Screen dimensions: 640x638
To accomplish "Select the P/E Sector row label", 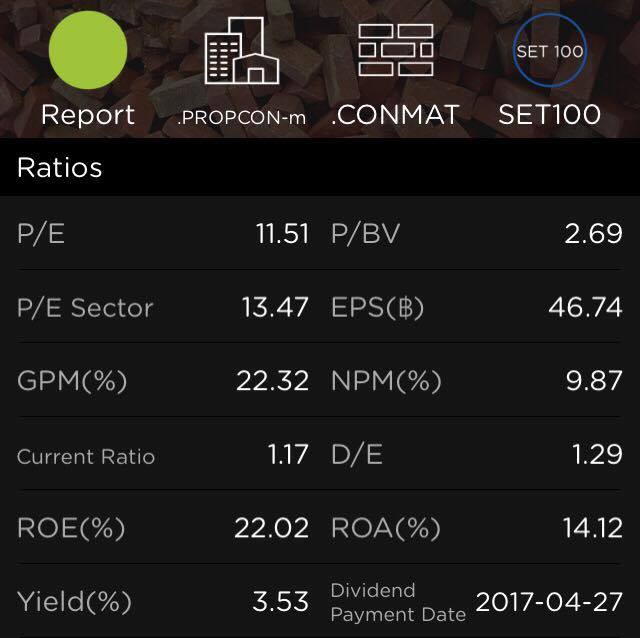I will coord(85,308).
